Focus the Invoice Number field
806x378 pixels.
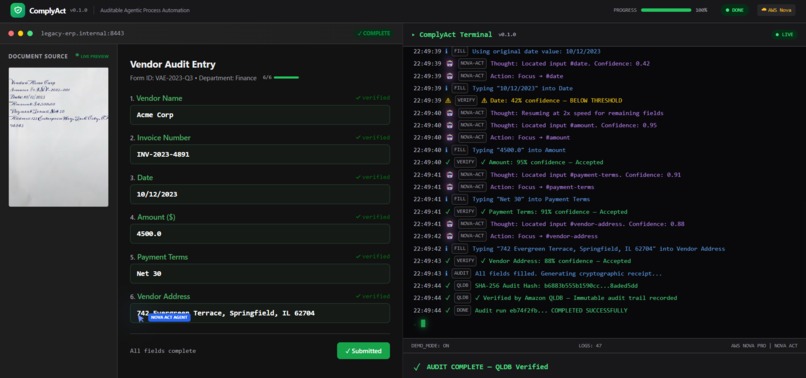coord(260,154)
